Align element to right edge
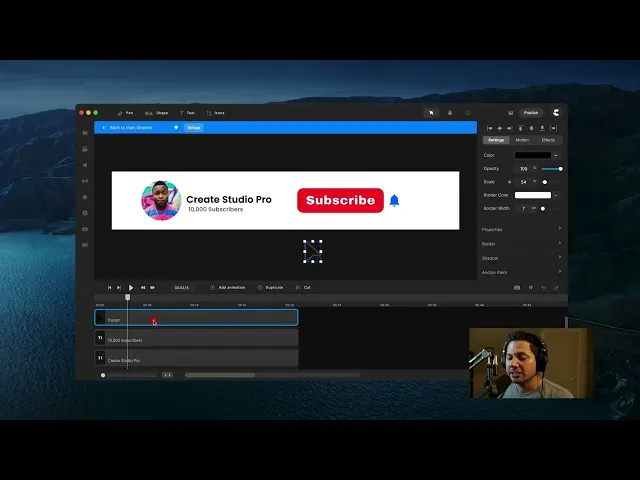Screen dimensions: 640x480 pyautogui.click(x=509, y=128)
